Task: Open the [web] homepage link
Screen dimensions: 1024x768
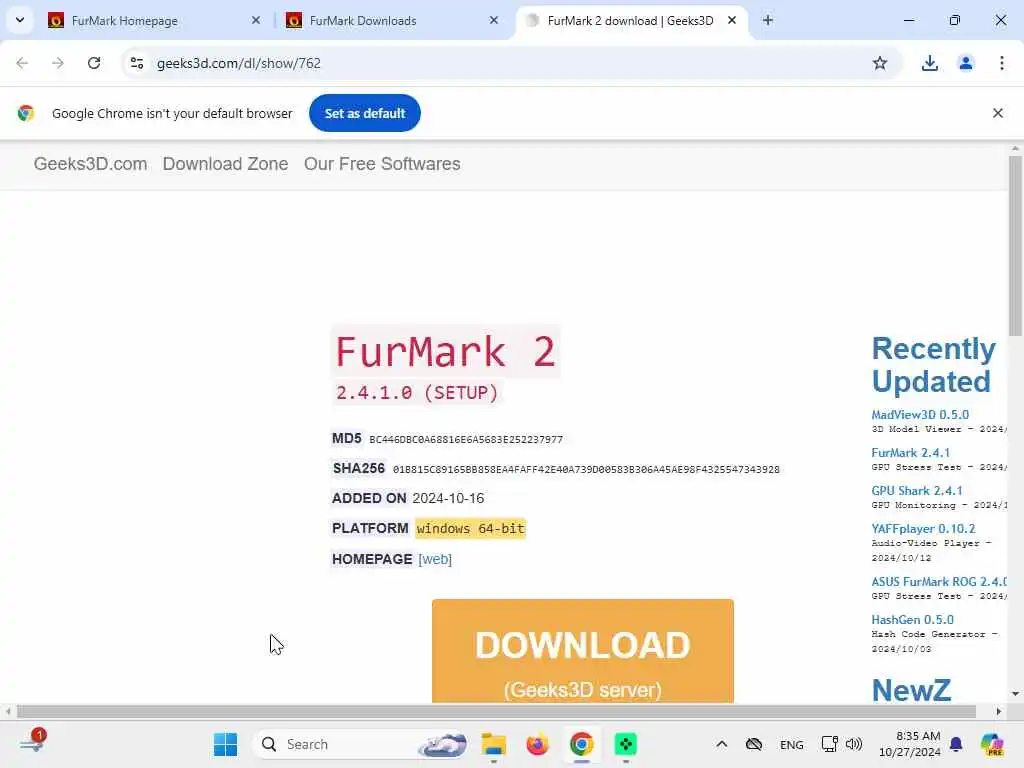Action: (435, 559)
